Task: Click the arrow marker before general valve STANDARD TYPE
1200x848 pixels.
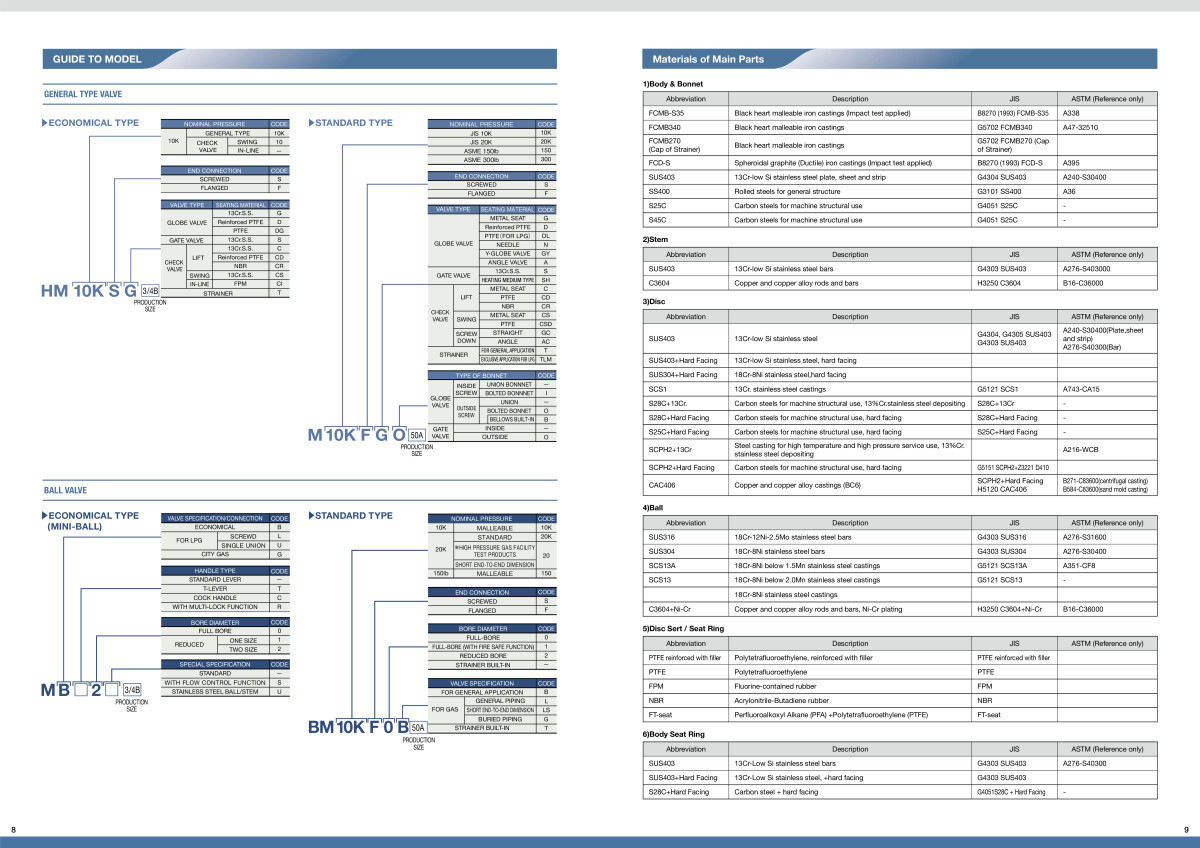Action: pos(311,123)
